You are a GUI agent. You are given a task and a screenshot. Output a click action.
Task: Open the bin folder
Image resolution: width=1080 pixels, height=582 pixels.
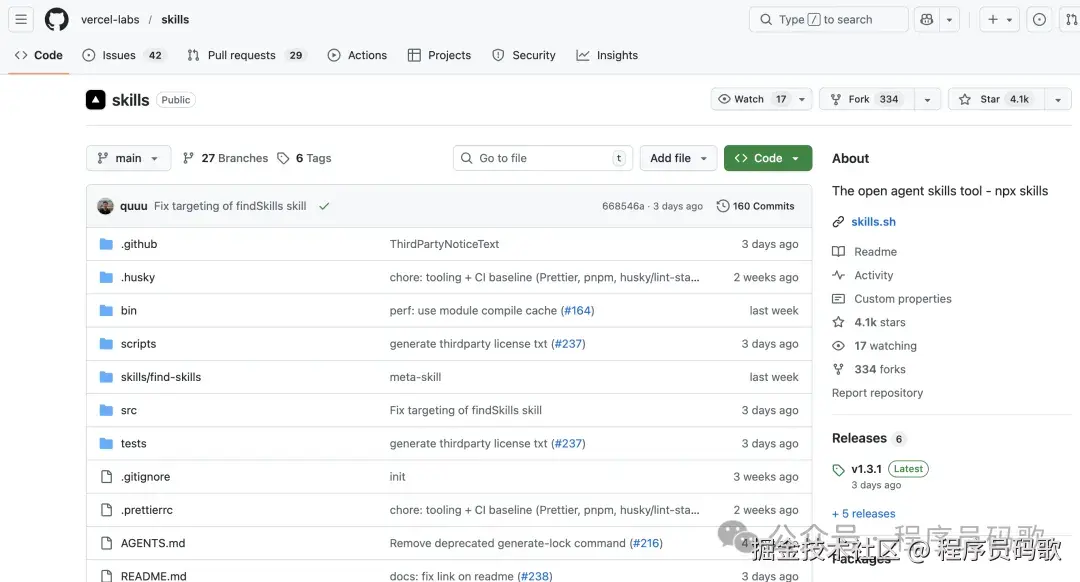[x=129, y=310]
